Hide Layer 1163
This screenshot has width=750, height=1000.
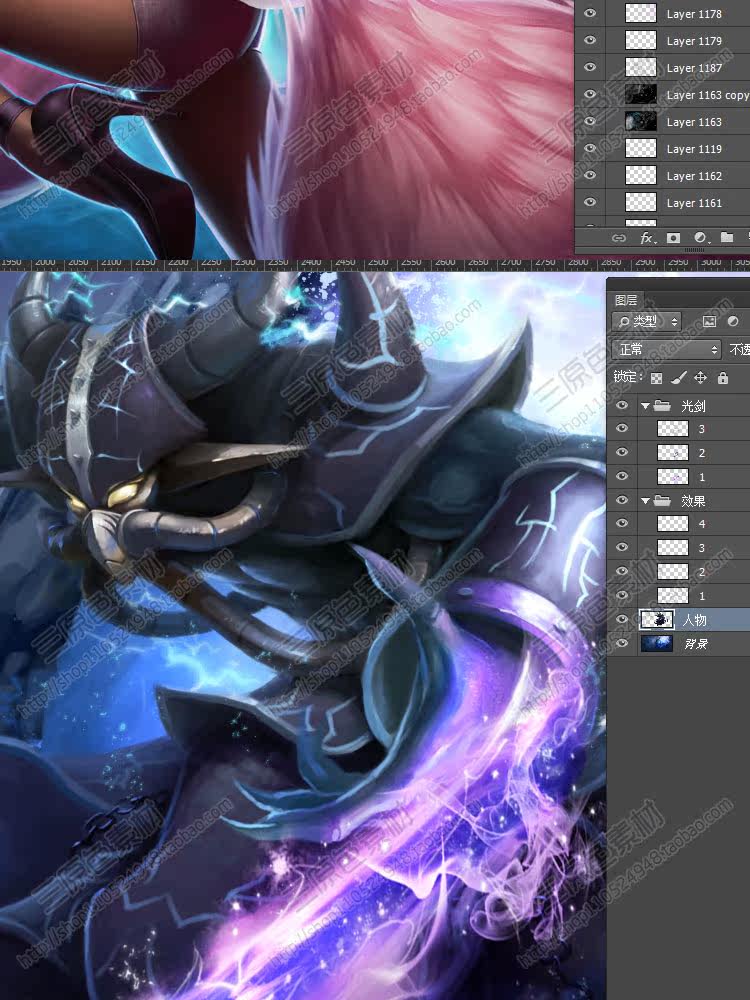pos(590,121)
